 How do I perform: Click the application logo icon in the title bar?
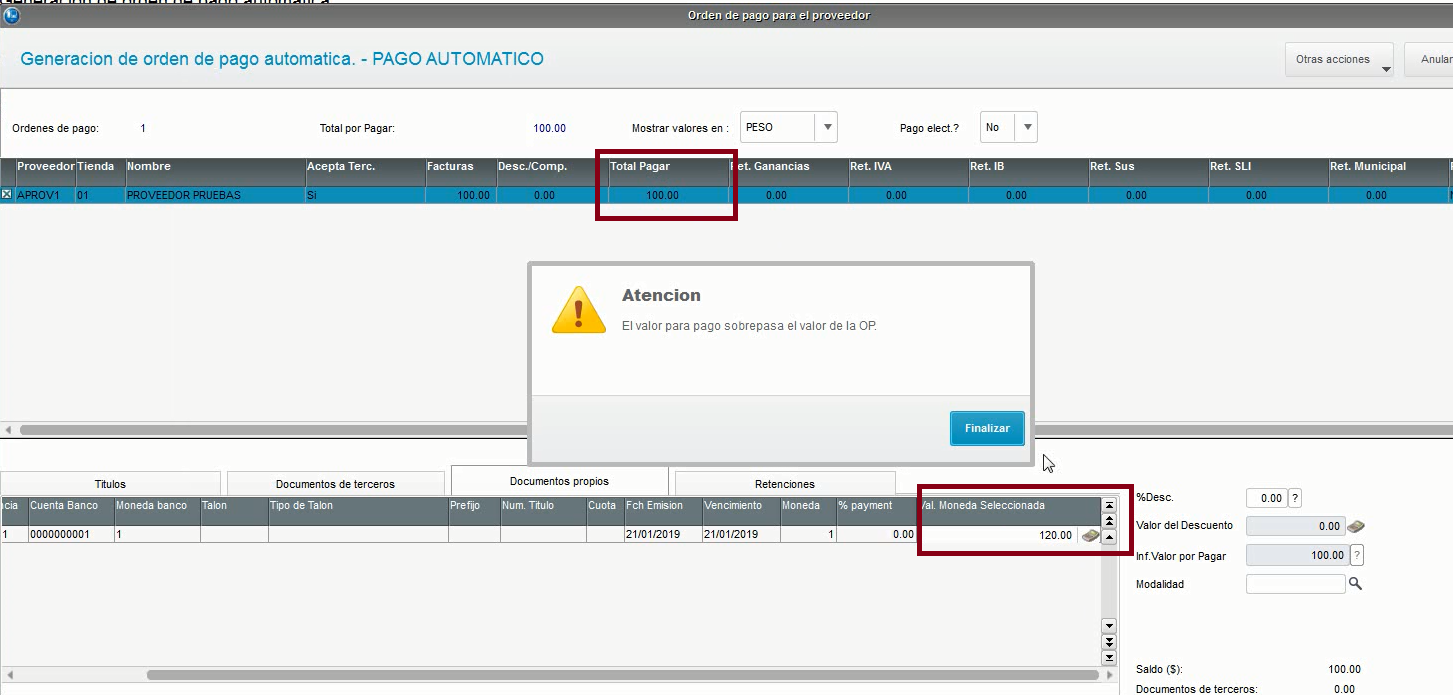(13, 15)
